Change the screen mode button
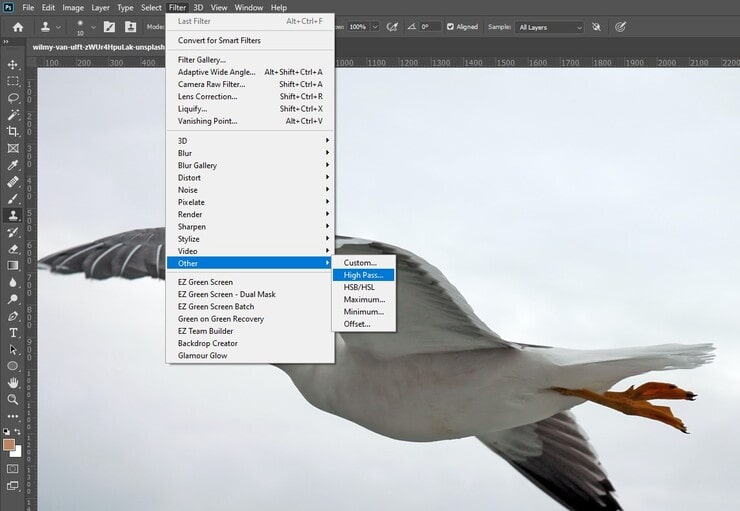The width and height of the screenshot is (740, 511). pyautogui.click(x=13, y=486)
